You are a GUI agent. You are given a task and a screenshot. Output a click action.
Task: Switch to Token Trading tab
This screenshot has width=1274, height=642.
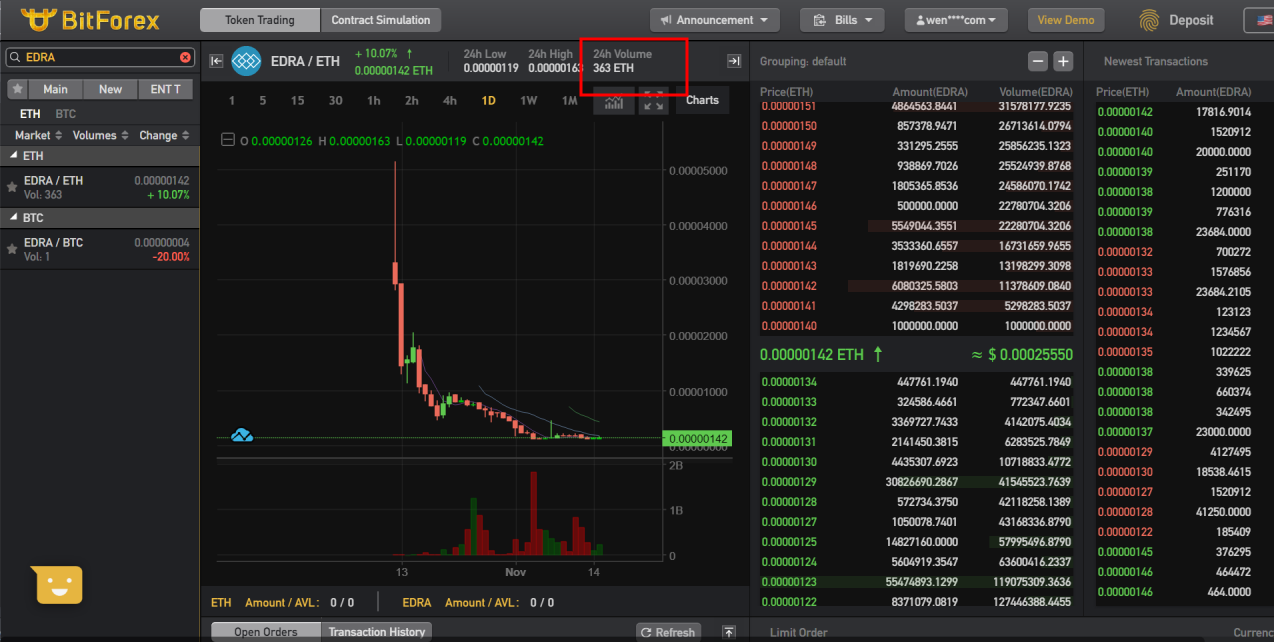[x=260, y=20]
